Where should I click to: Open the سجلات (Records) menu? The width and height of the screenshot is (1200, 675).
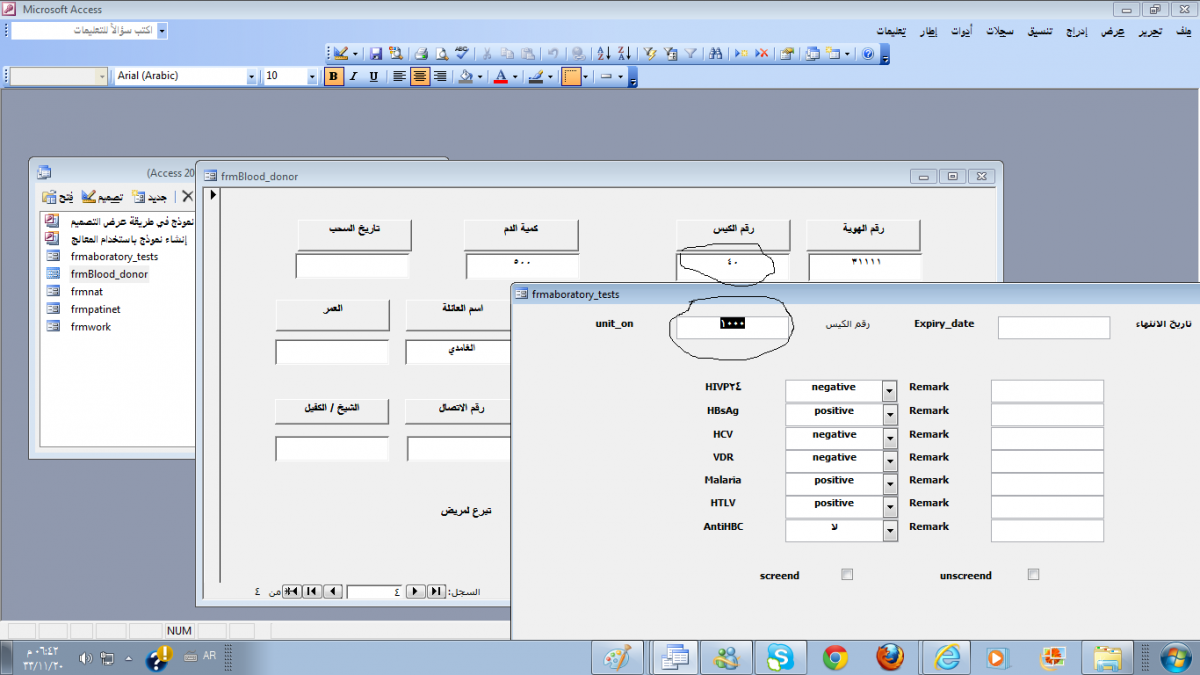(x=999, y=32)
